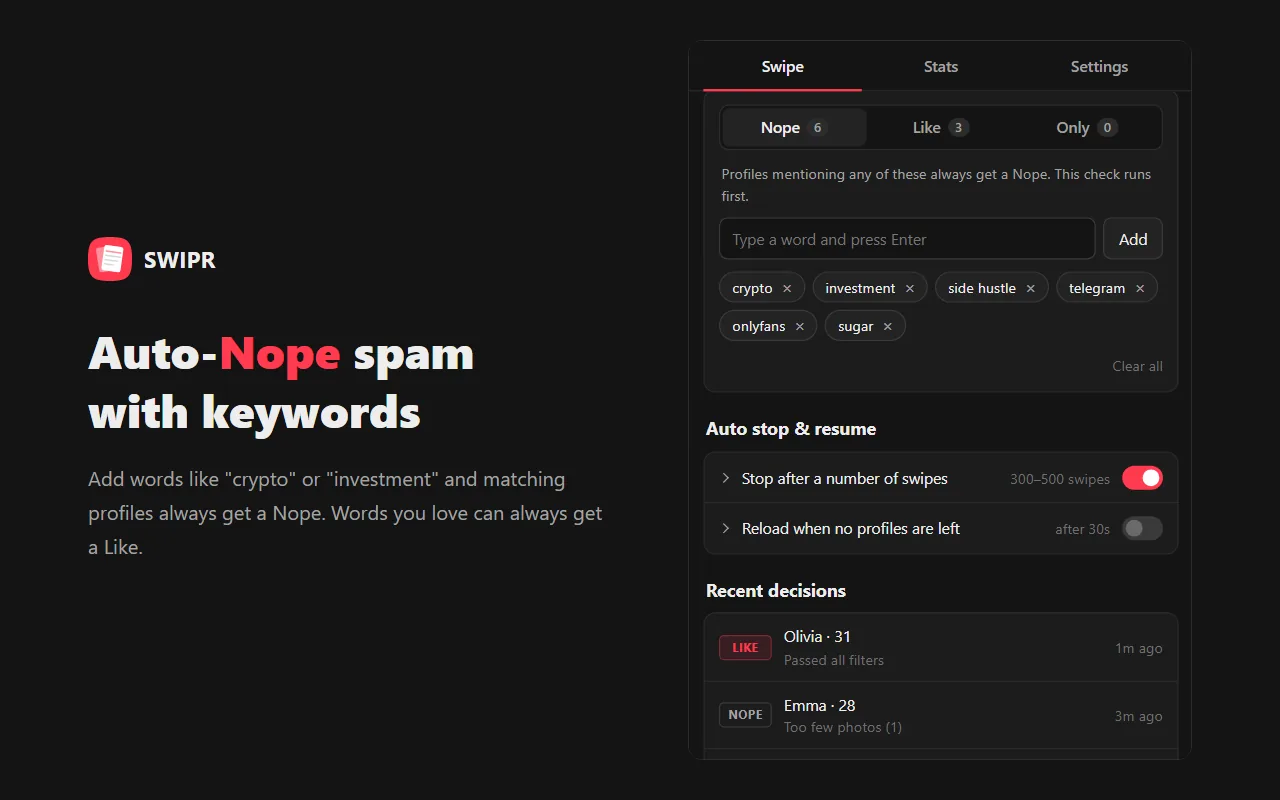Click the Add keyword button
Screen dimensions: 1280x800
[1133, 239]
